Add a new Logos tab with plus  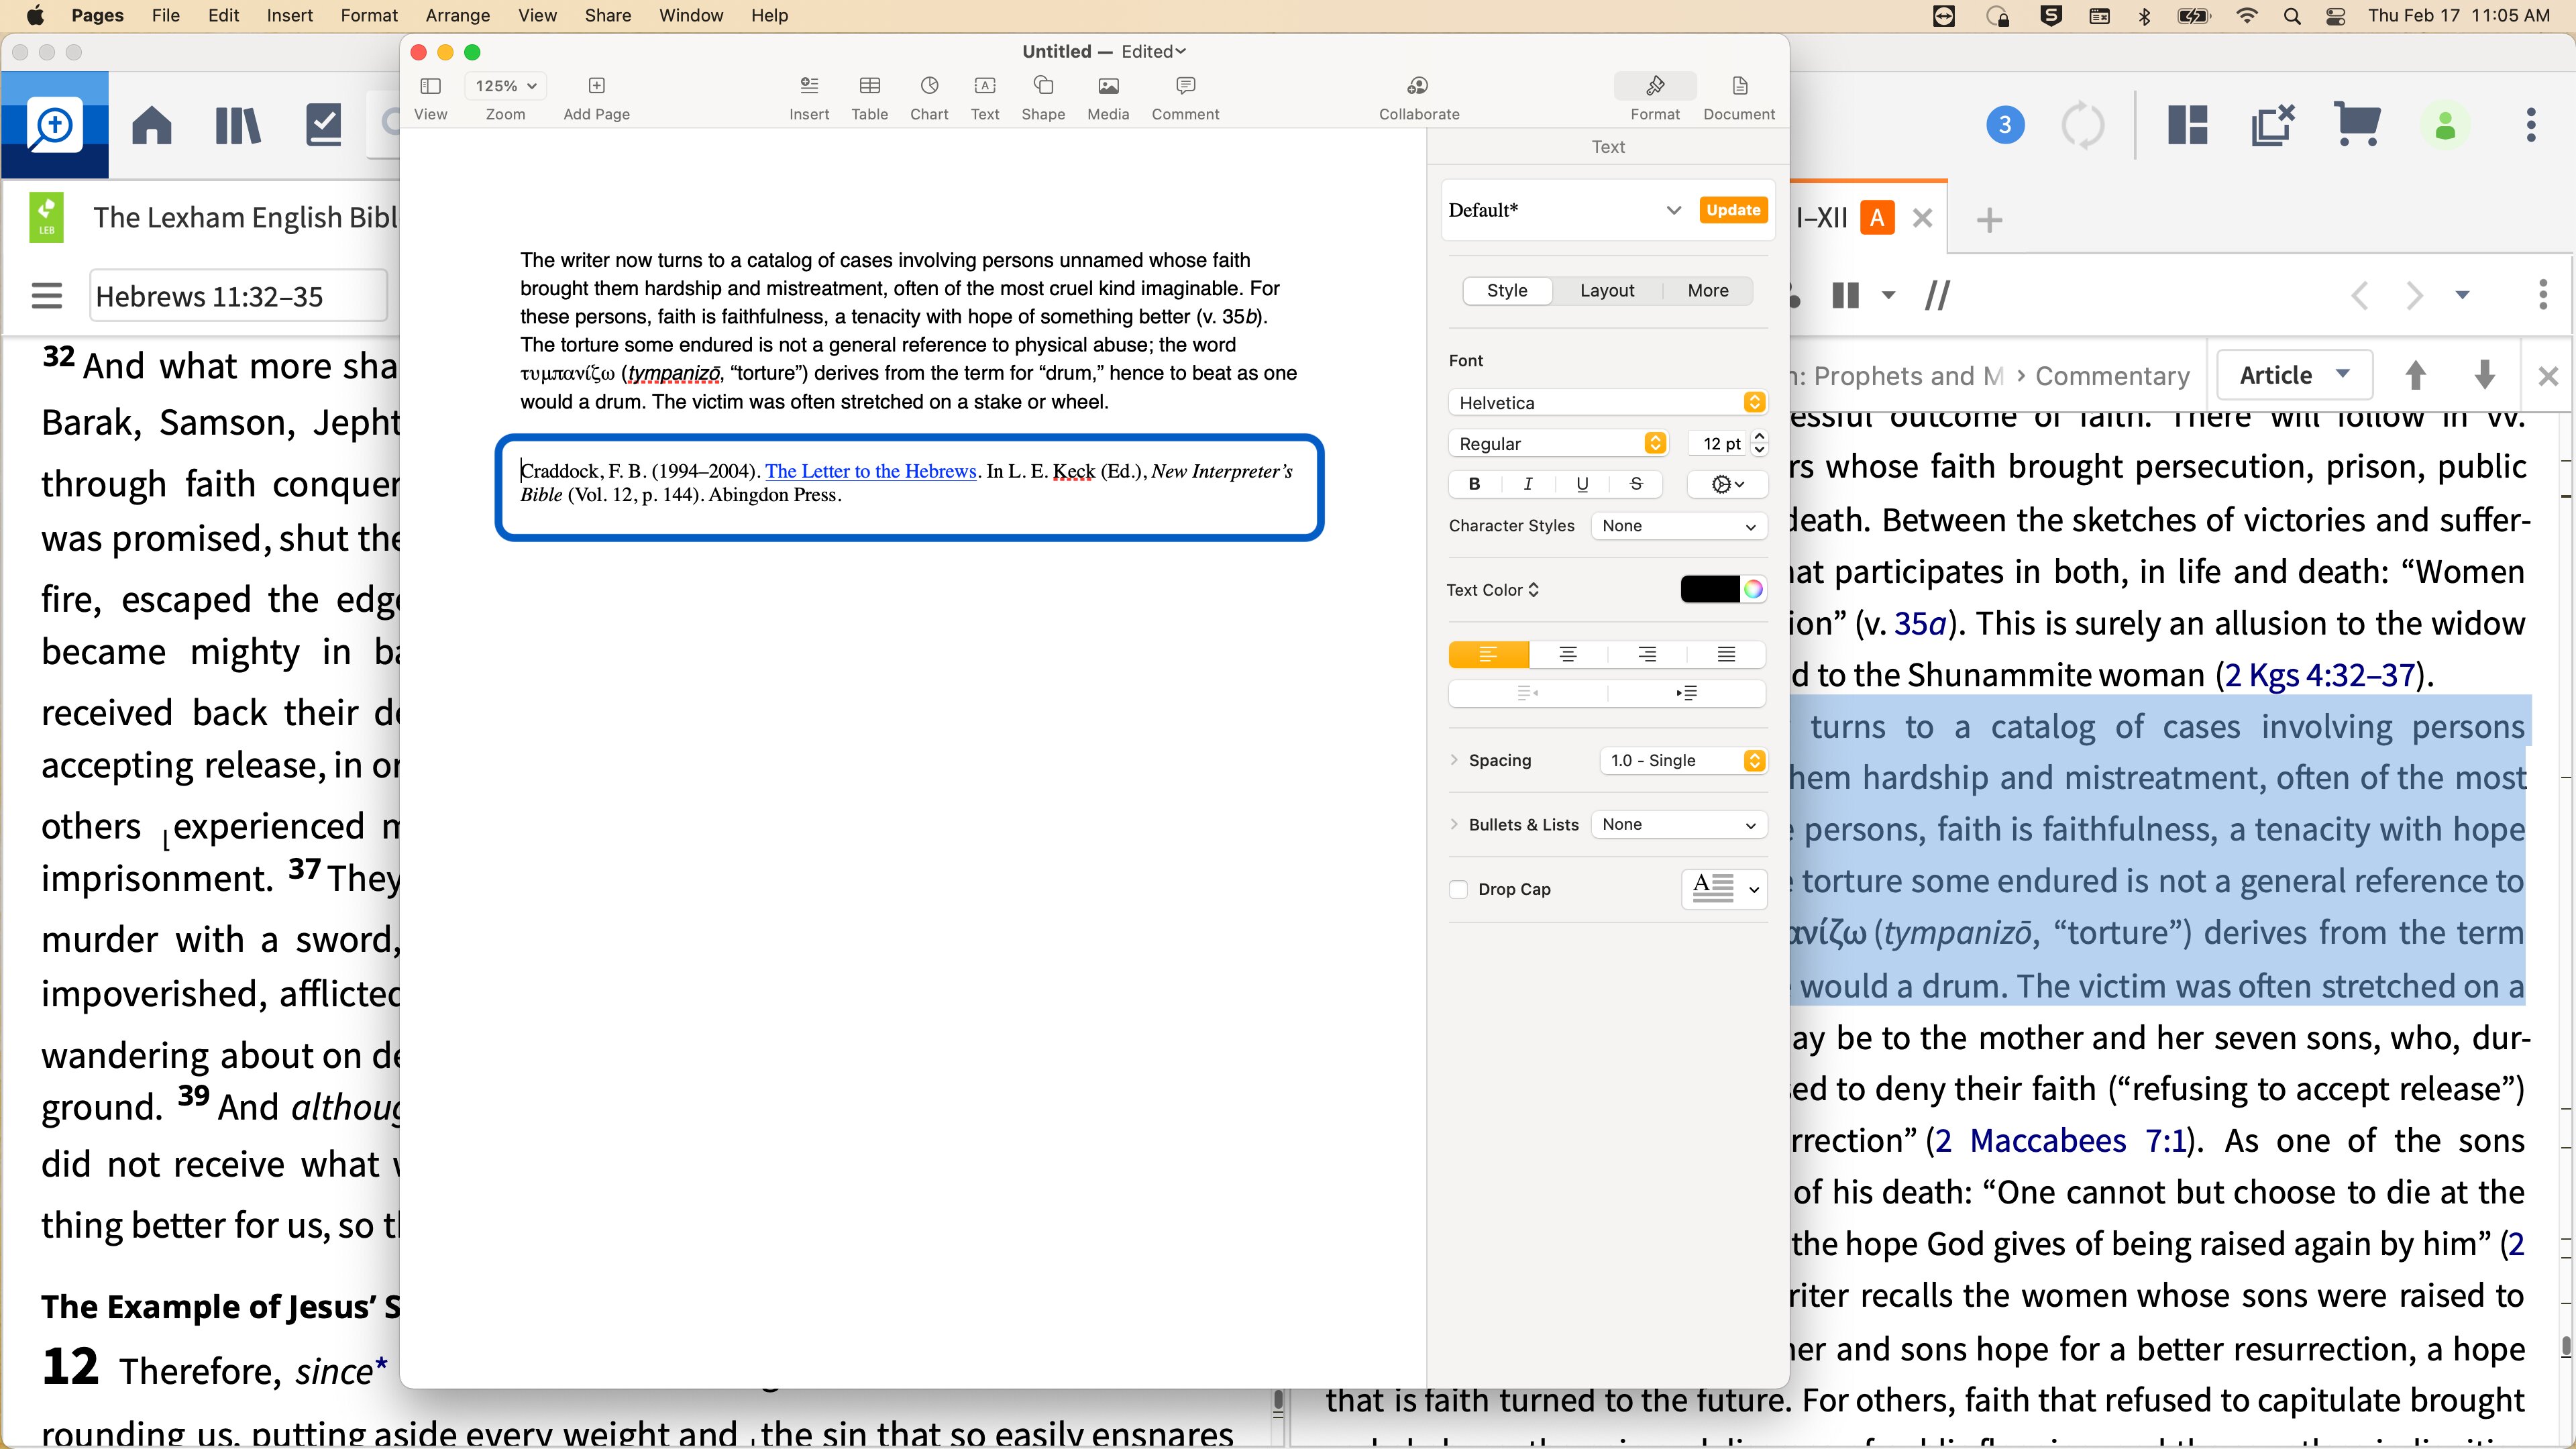(1989, 219)
